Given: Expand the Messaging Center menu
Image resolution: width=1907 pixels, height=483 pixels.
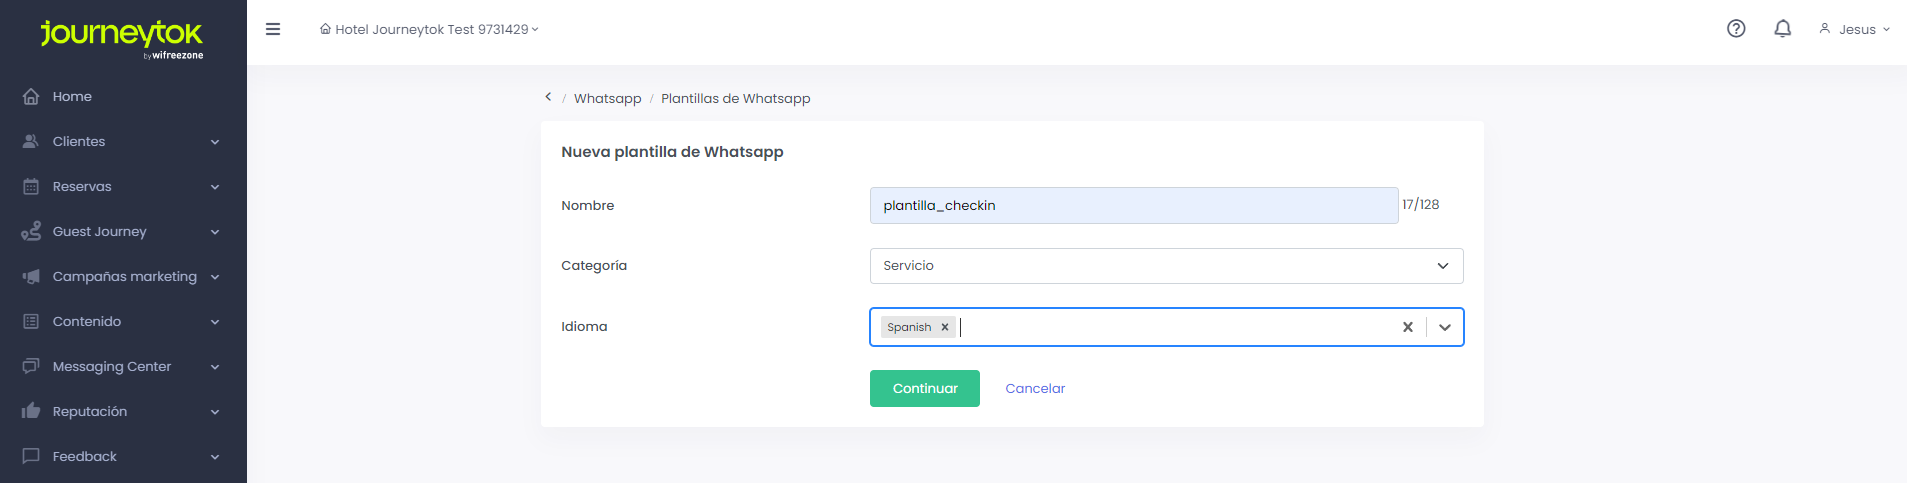Looking at the screenshot, I should pyautogui.click(x=123, y=366).
